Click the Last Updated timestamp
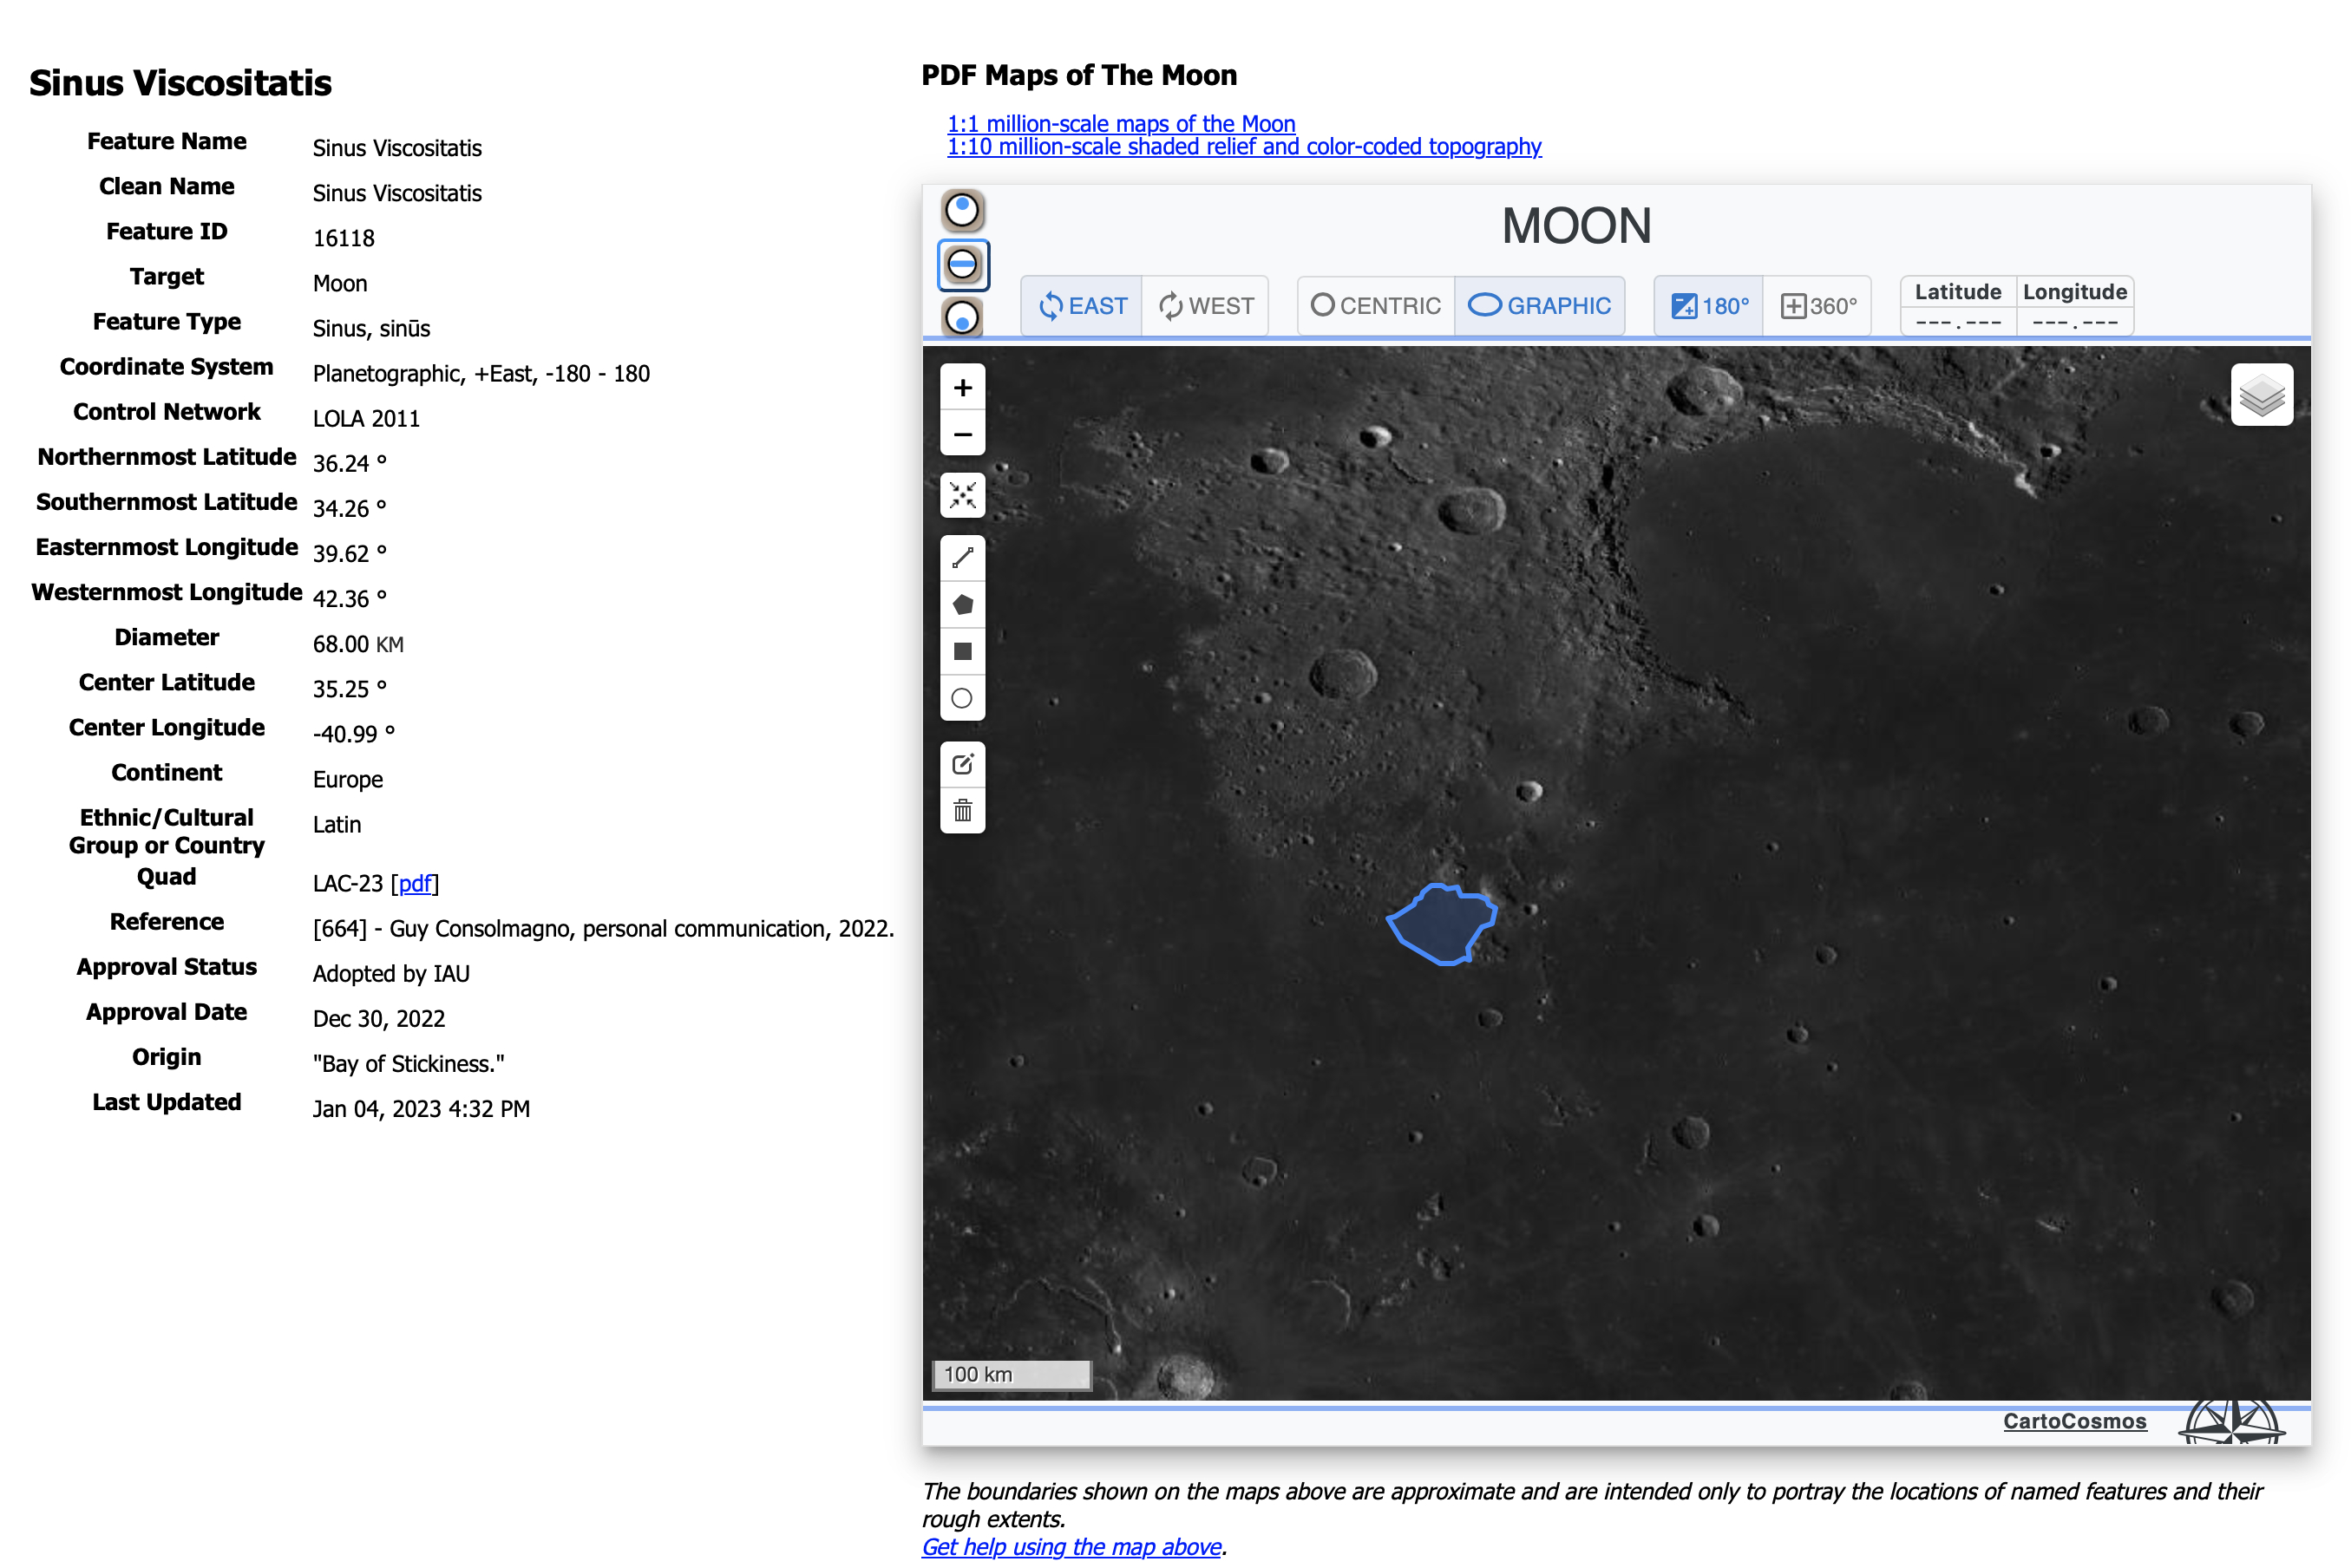The image size is (2351, 1568). click(x=421, y=1109)
